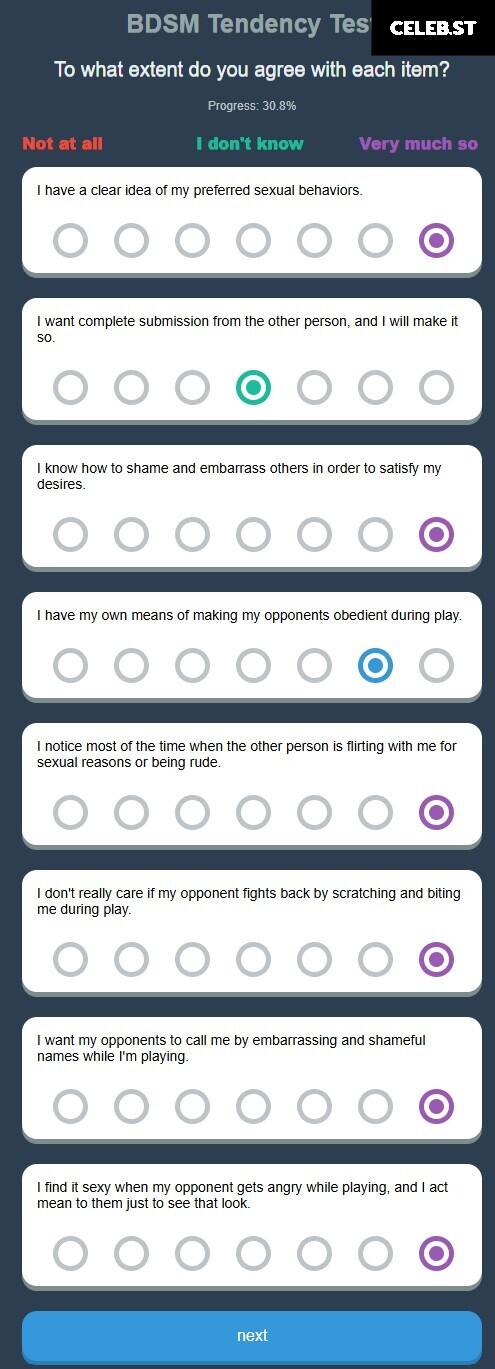
Task: Click the 'I don't know' green legend label
Action: tap(250, 144)
